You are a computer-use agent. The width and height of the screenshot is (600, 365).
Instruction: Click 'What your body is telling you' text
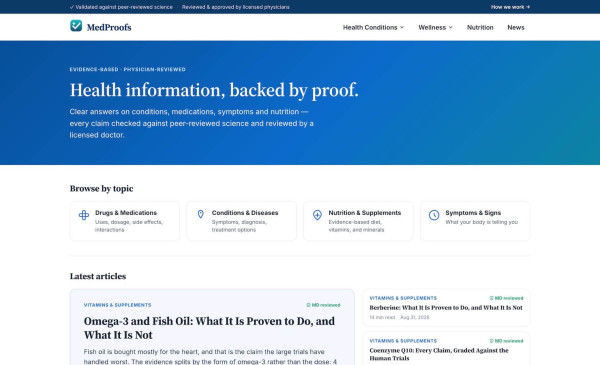pos(482,222)
